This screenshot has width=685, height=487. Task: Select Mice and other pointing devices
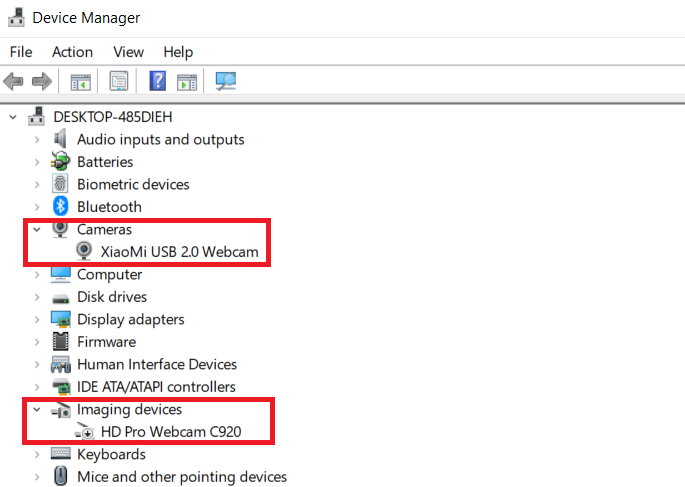click(x=181, y=477)
